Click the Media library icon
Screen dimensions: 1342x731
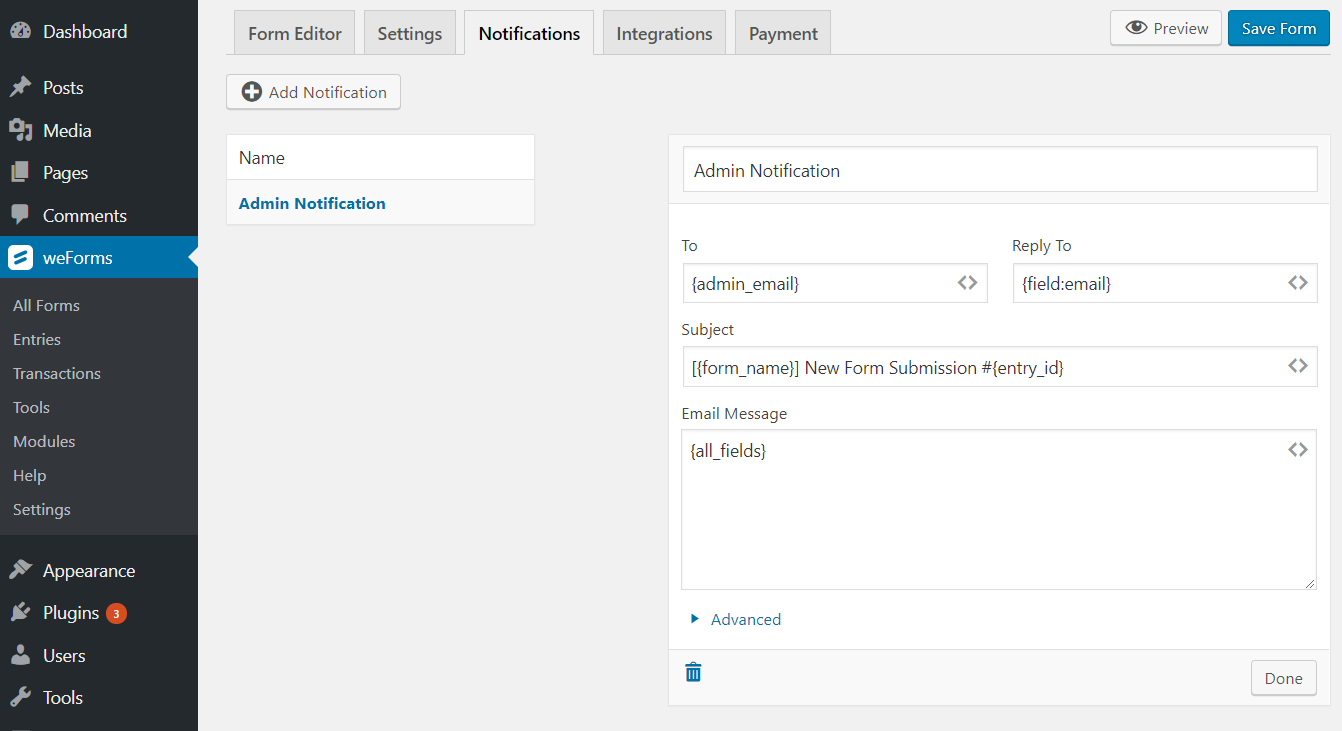tap(20, 130)
